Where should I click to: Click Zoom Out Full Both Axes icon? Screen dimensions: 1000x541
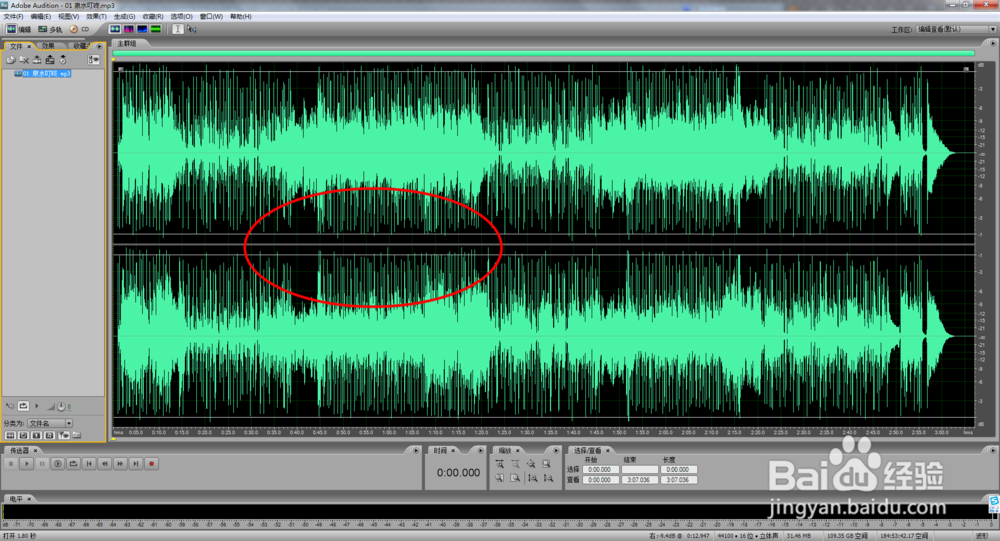[x=531, y=464]
